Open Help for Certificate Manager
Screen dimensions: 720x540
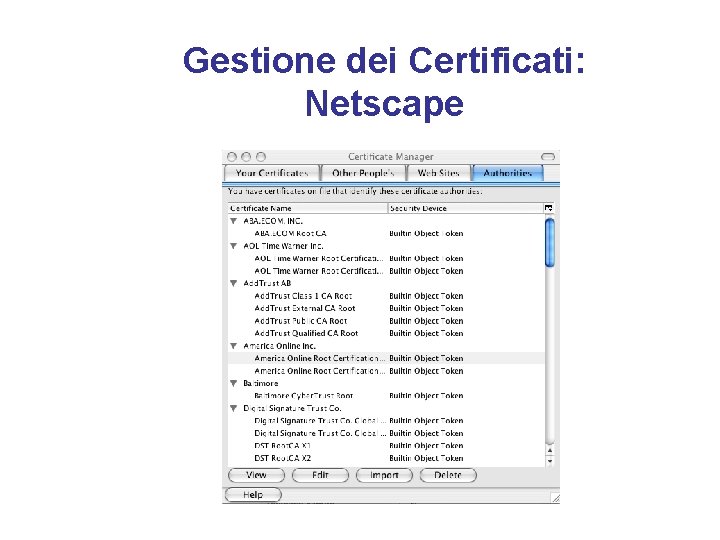click(253, 495)
